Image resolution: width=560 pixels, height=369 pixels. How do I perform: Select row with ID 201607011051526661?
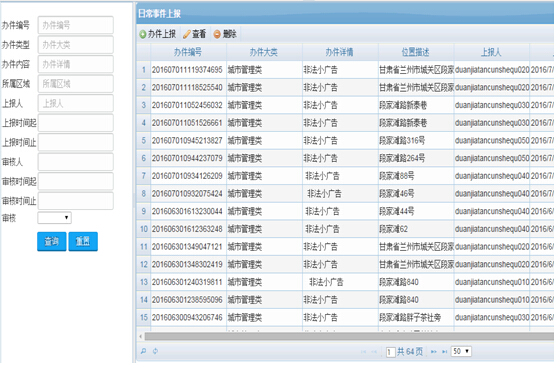(345, 123)
